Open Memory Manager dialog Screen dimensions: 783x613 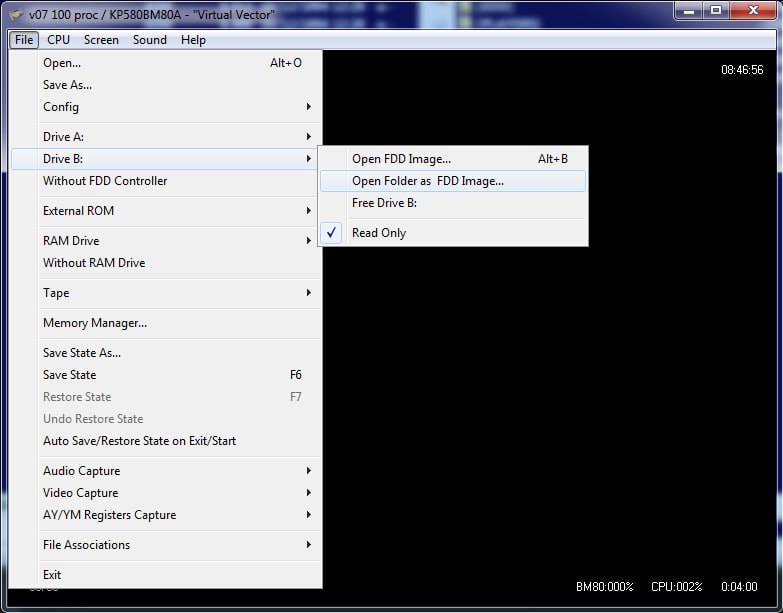click(x=95, y=323)
